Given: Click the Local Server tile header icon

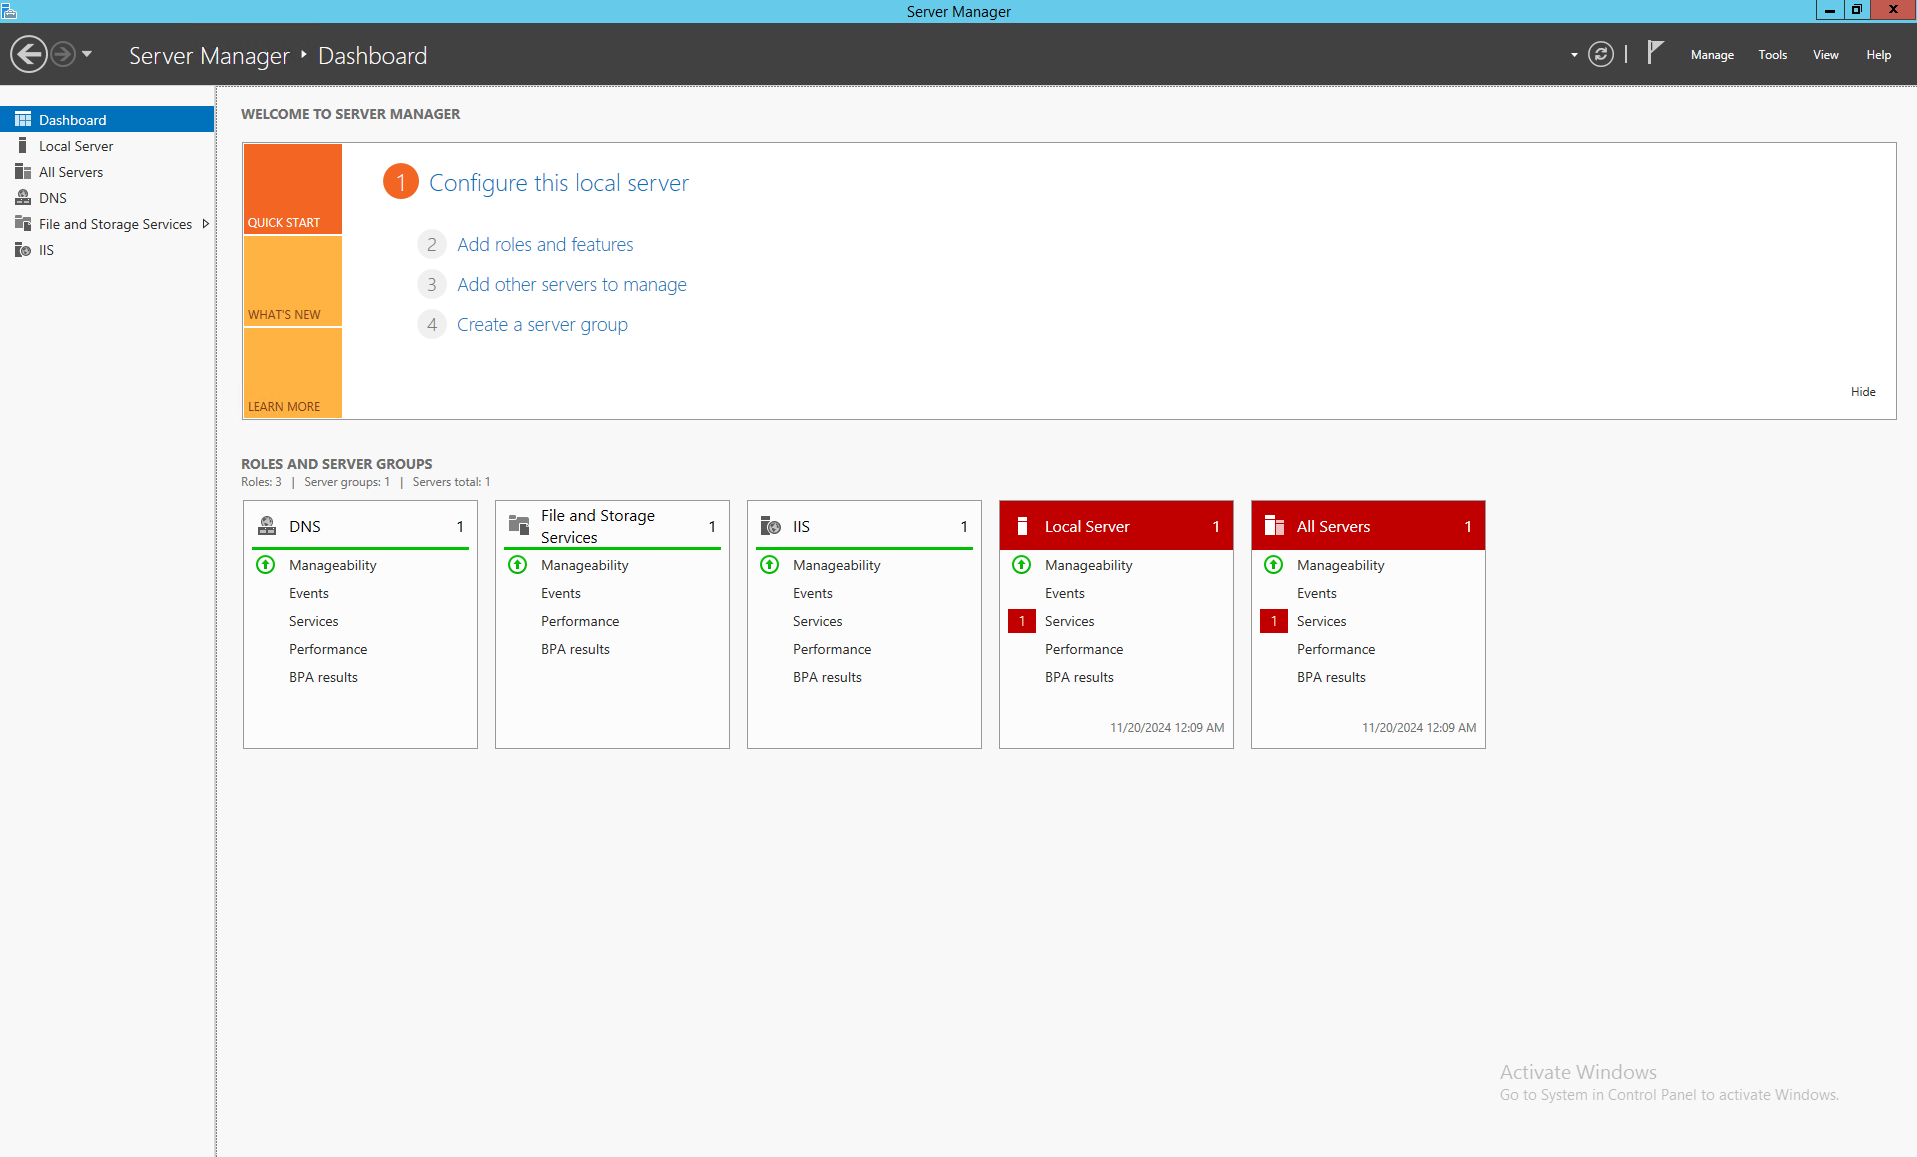Looking at the screenshot, I should [1022, 526].
